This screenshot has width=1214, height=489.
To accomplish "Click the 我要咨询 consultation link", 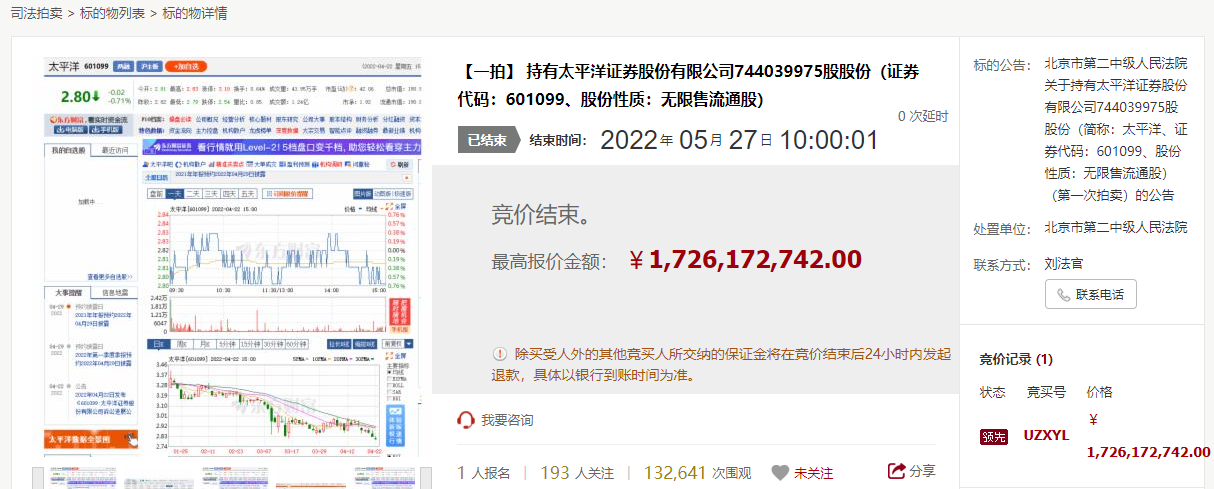I will point(507,420).
